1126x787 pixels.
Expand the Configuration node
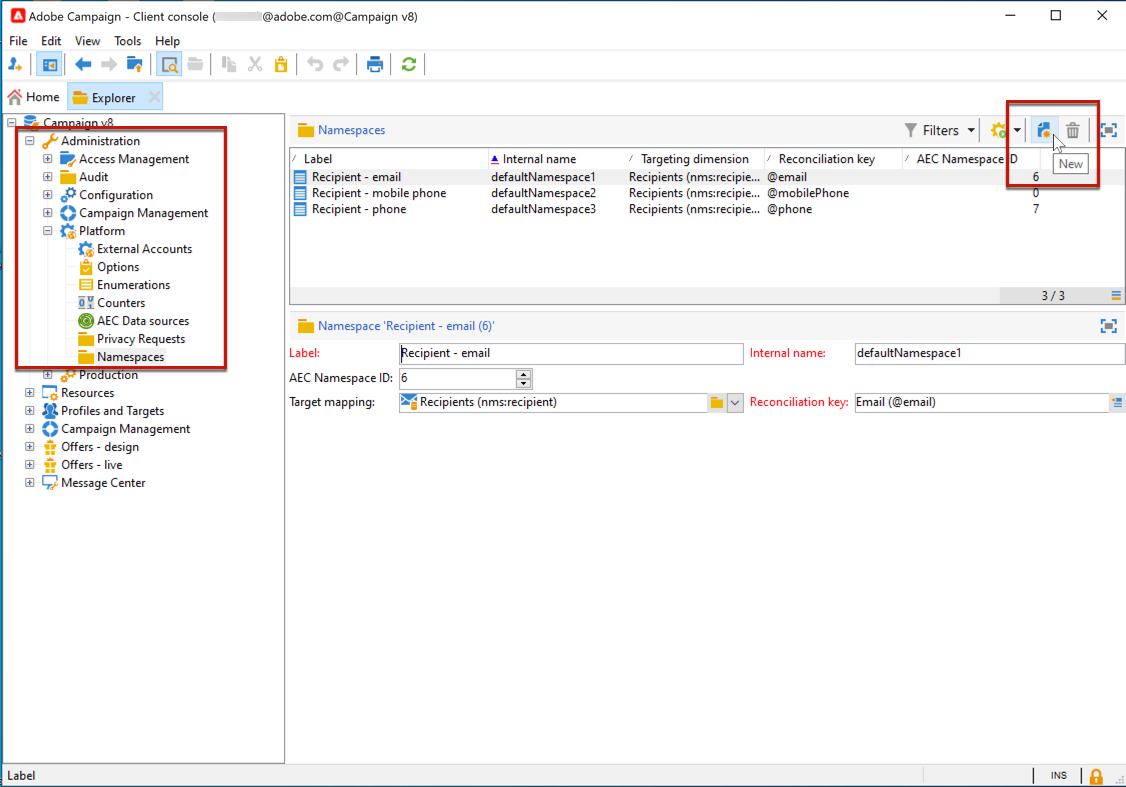coord(47,195)
